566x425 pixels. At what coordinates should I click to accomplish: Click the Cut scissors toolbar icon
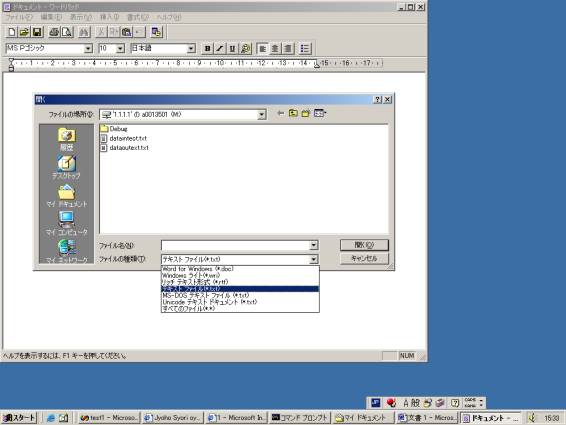coord(101,32)
